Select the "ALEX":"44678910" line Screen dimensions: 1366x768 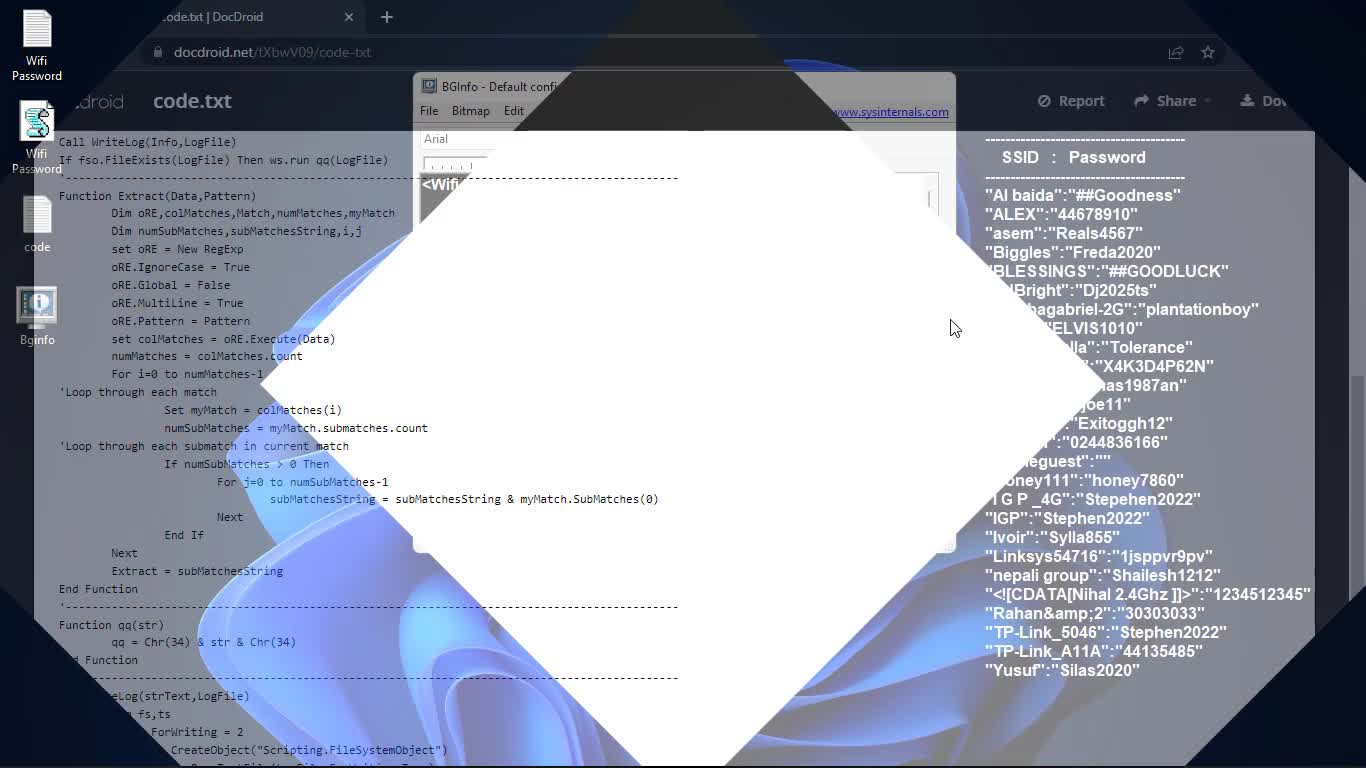[1061, 214]
